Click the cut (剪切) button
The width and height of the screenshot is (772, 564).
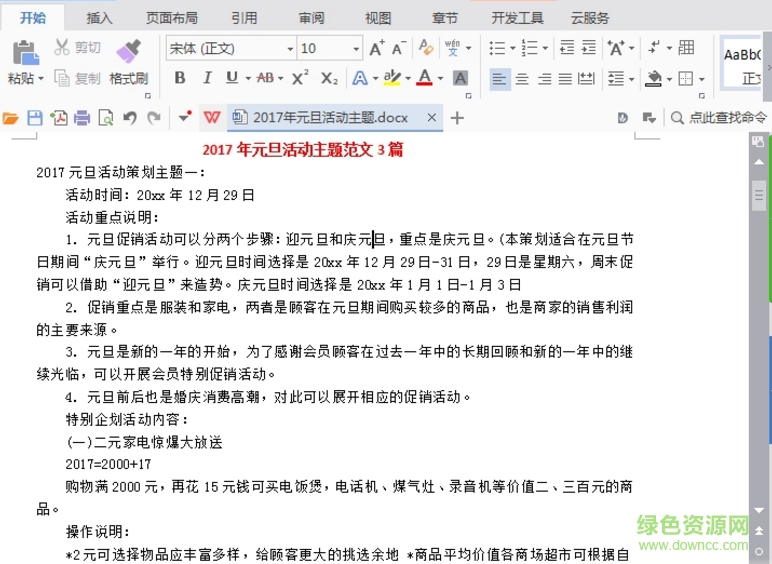77,48
